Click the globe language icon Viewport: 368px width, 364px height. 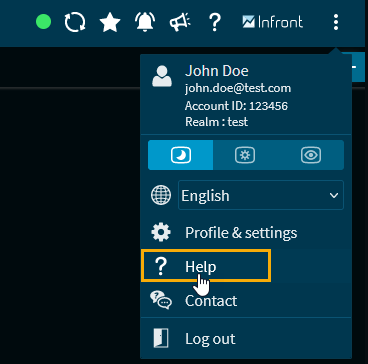click(x=161, y=195)
